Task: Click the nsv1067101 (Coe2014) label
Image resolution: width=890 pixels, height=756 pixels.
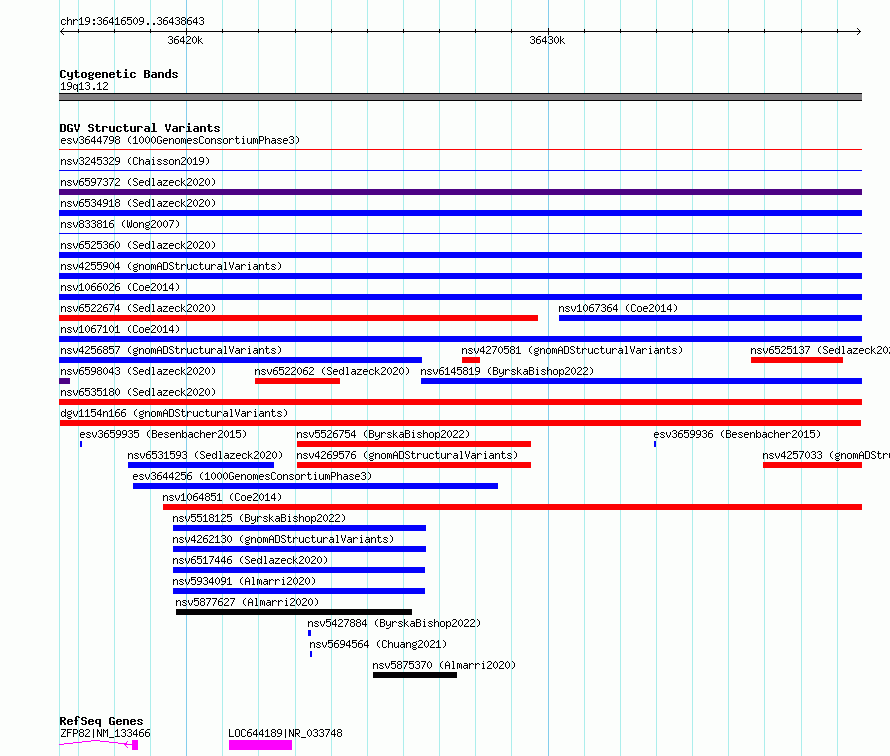Action: 120,329
